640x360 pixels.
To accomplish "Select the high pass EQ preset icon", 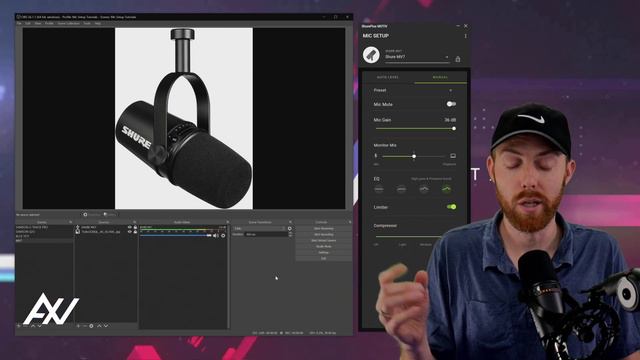I will click(401, 189).
